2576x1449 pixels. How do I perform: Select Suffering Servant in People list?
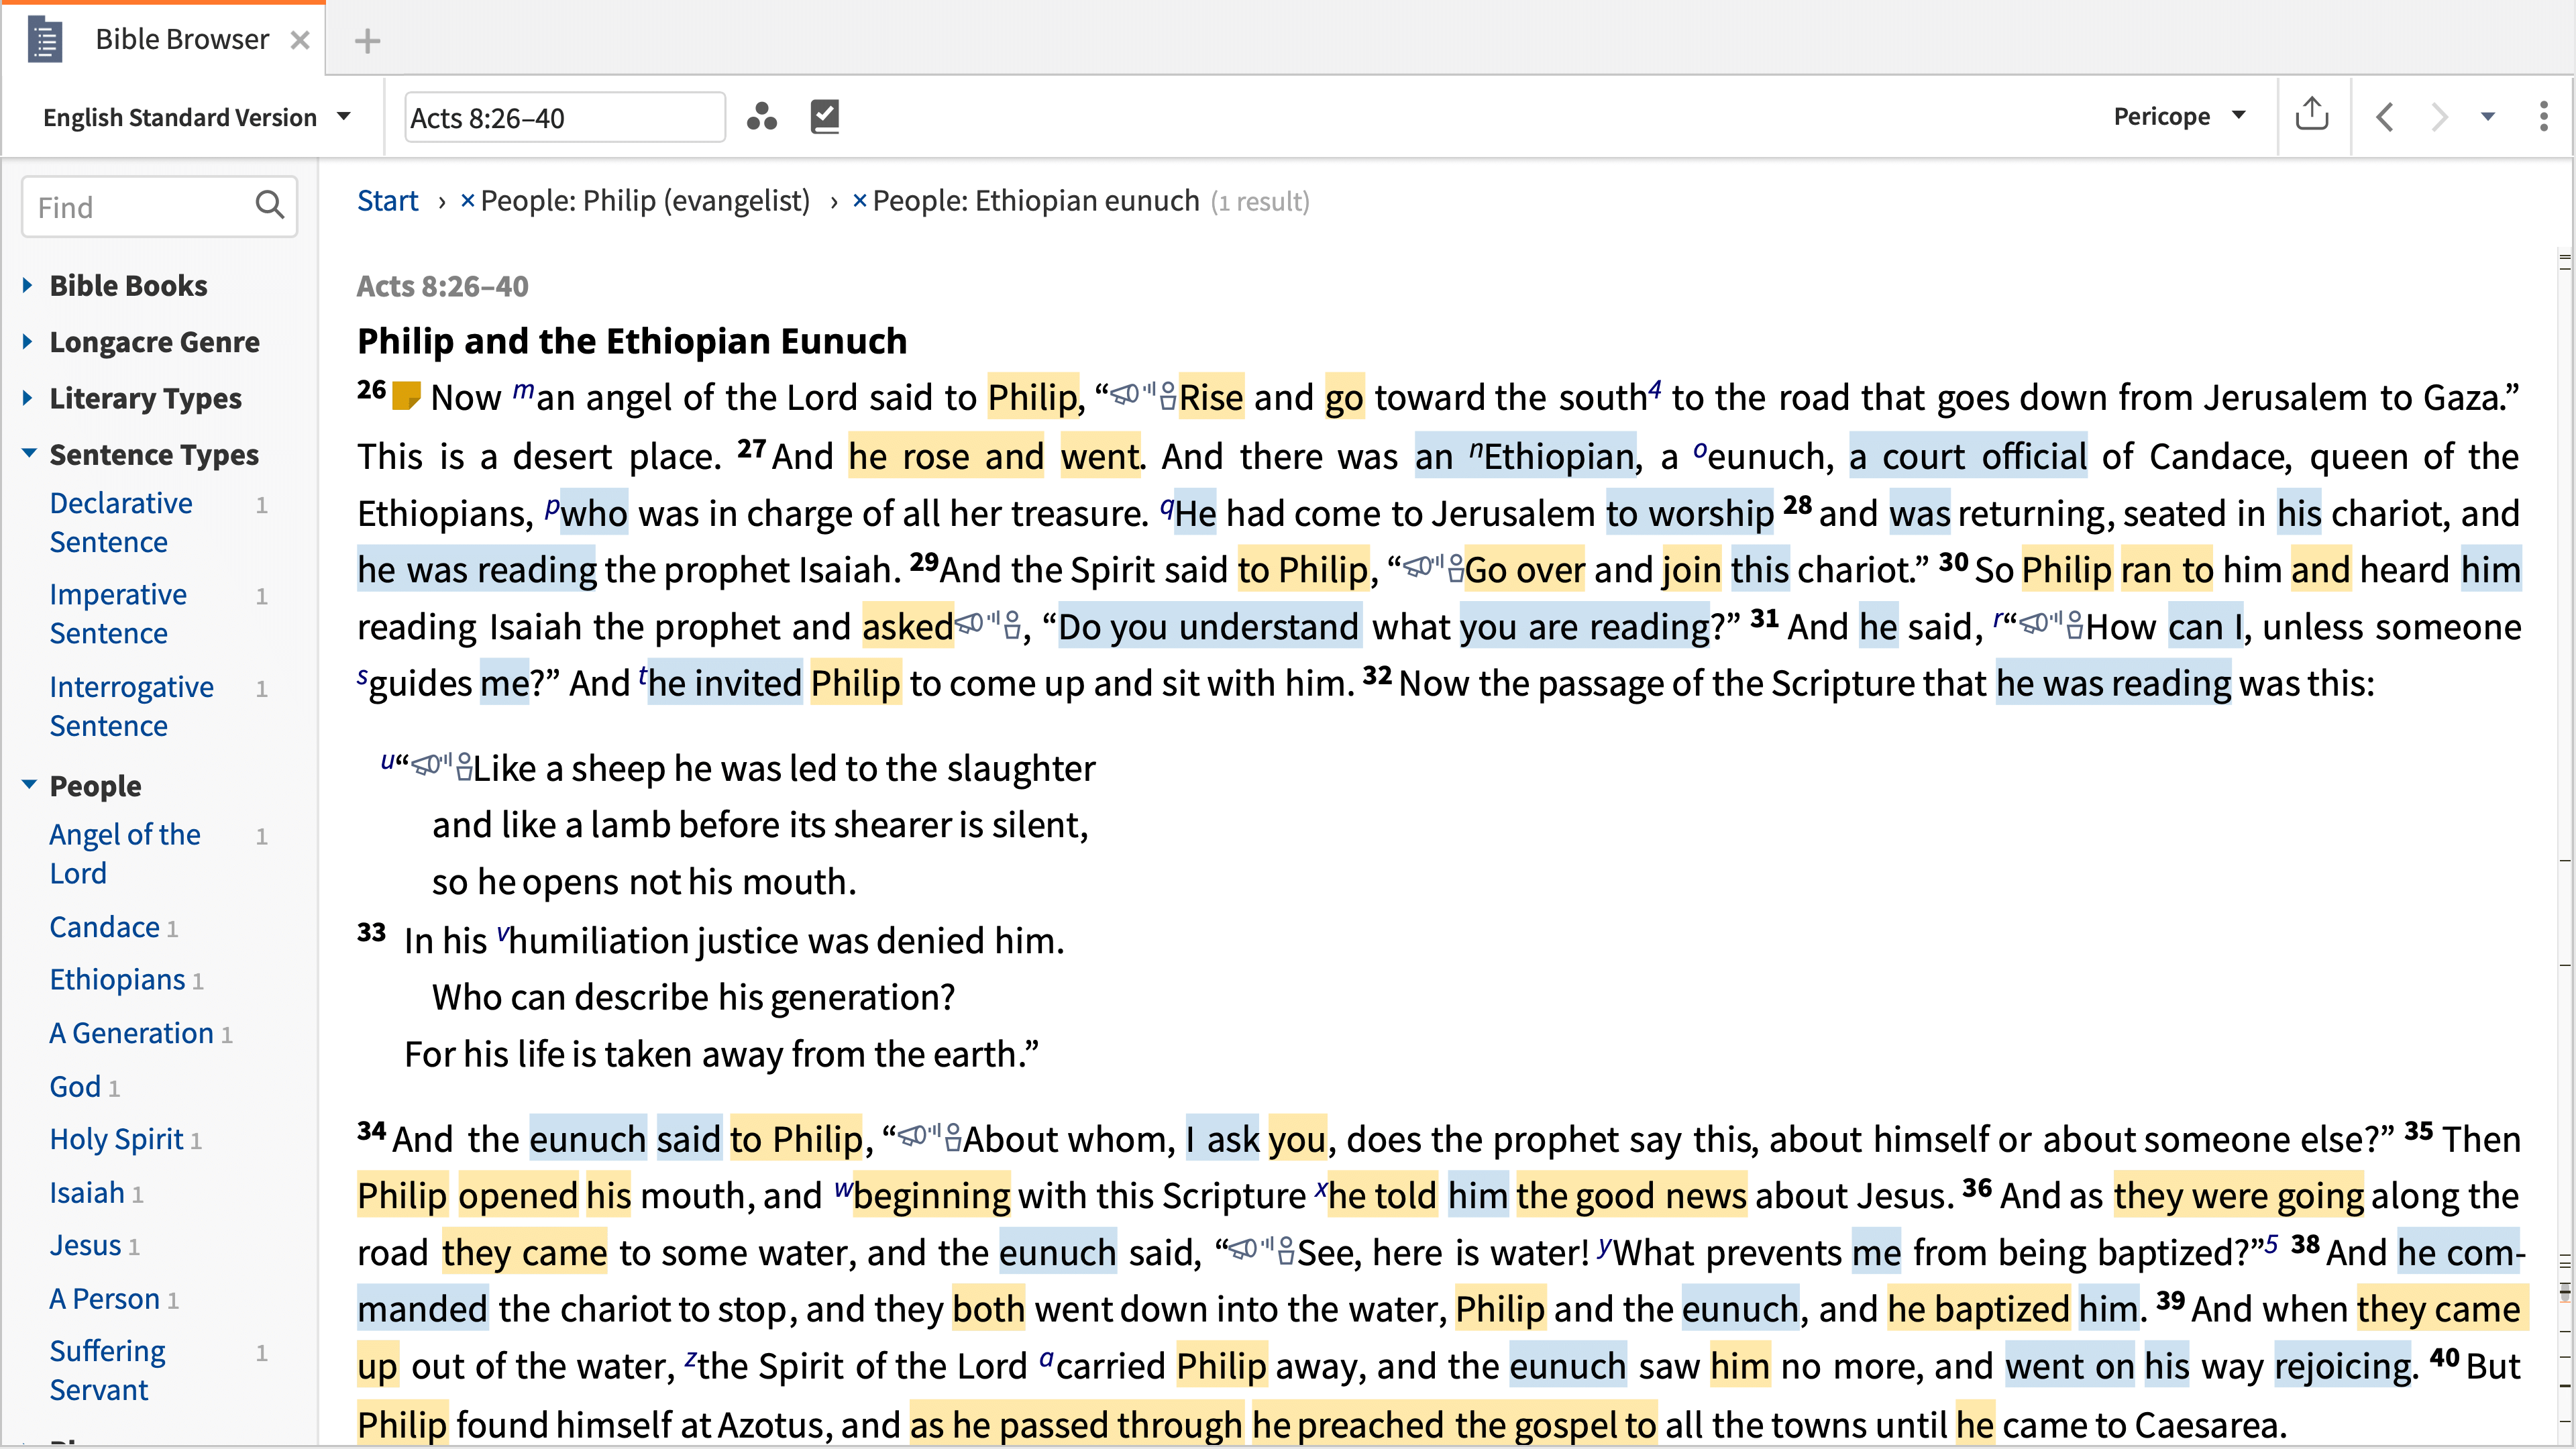click(108, 1370)
